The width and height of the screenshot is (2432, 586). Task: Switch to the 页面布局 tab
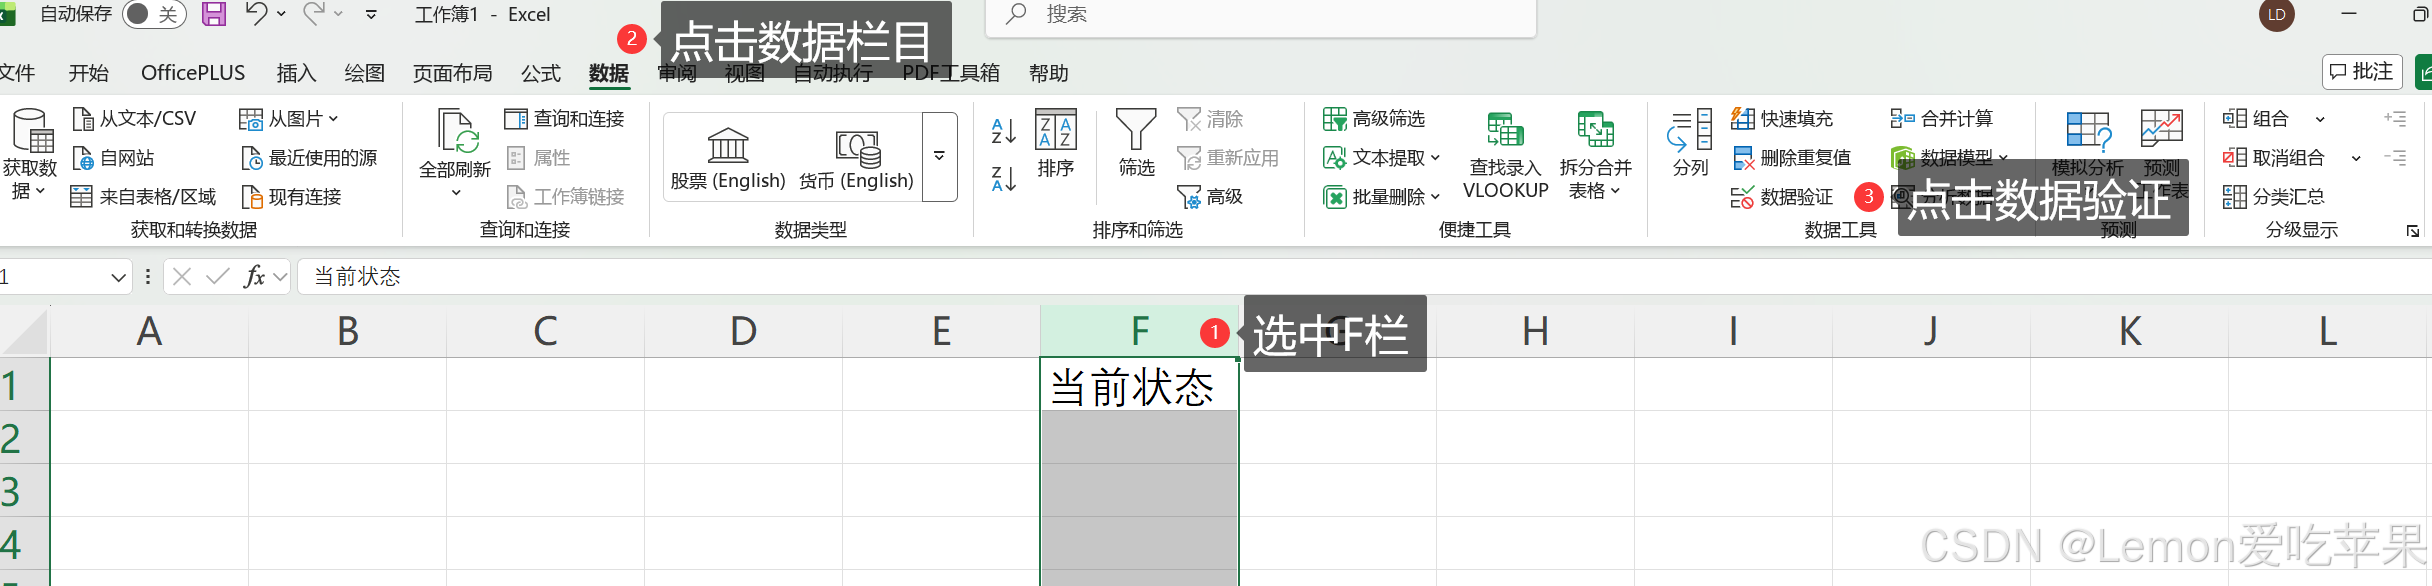[x=452, y=73]
